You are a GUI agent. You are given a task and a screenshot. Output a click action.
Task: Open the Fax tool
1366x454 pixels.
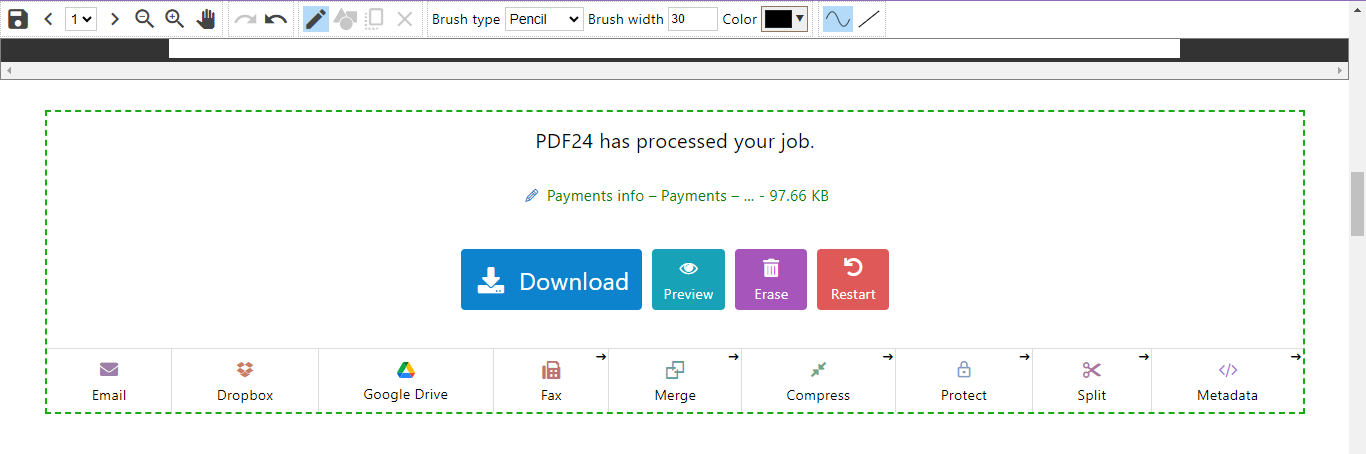[x=551, y=380]
